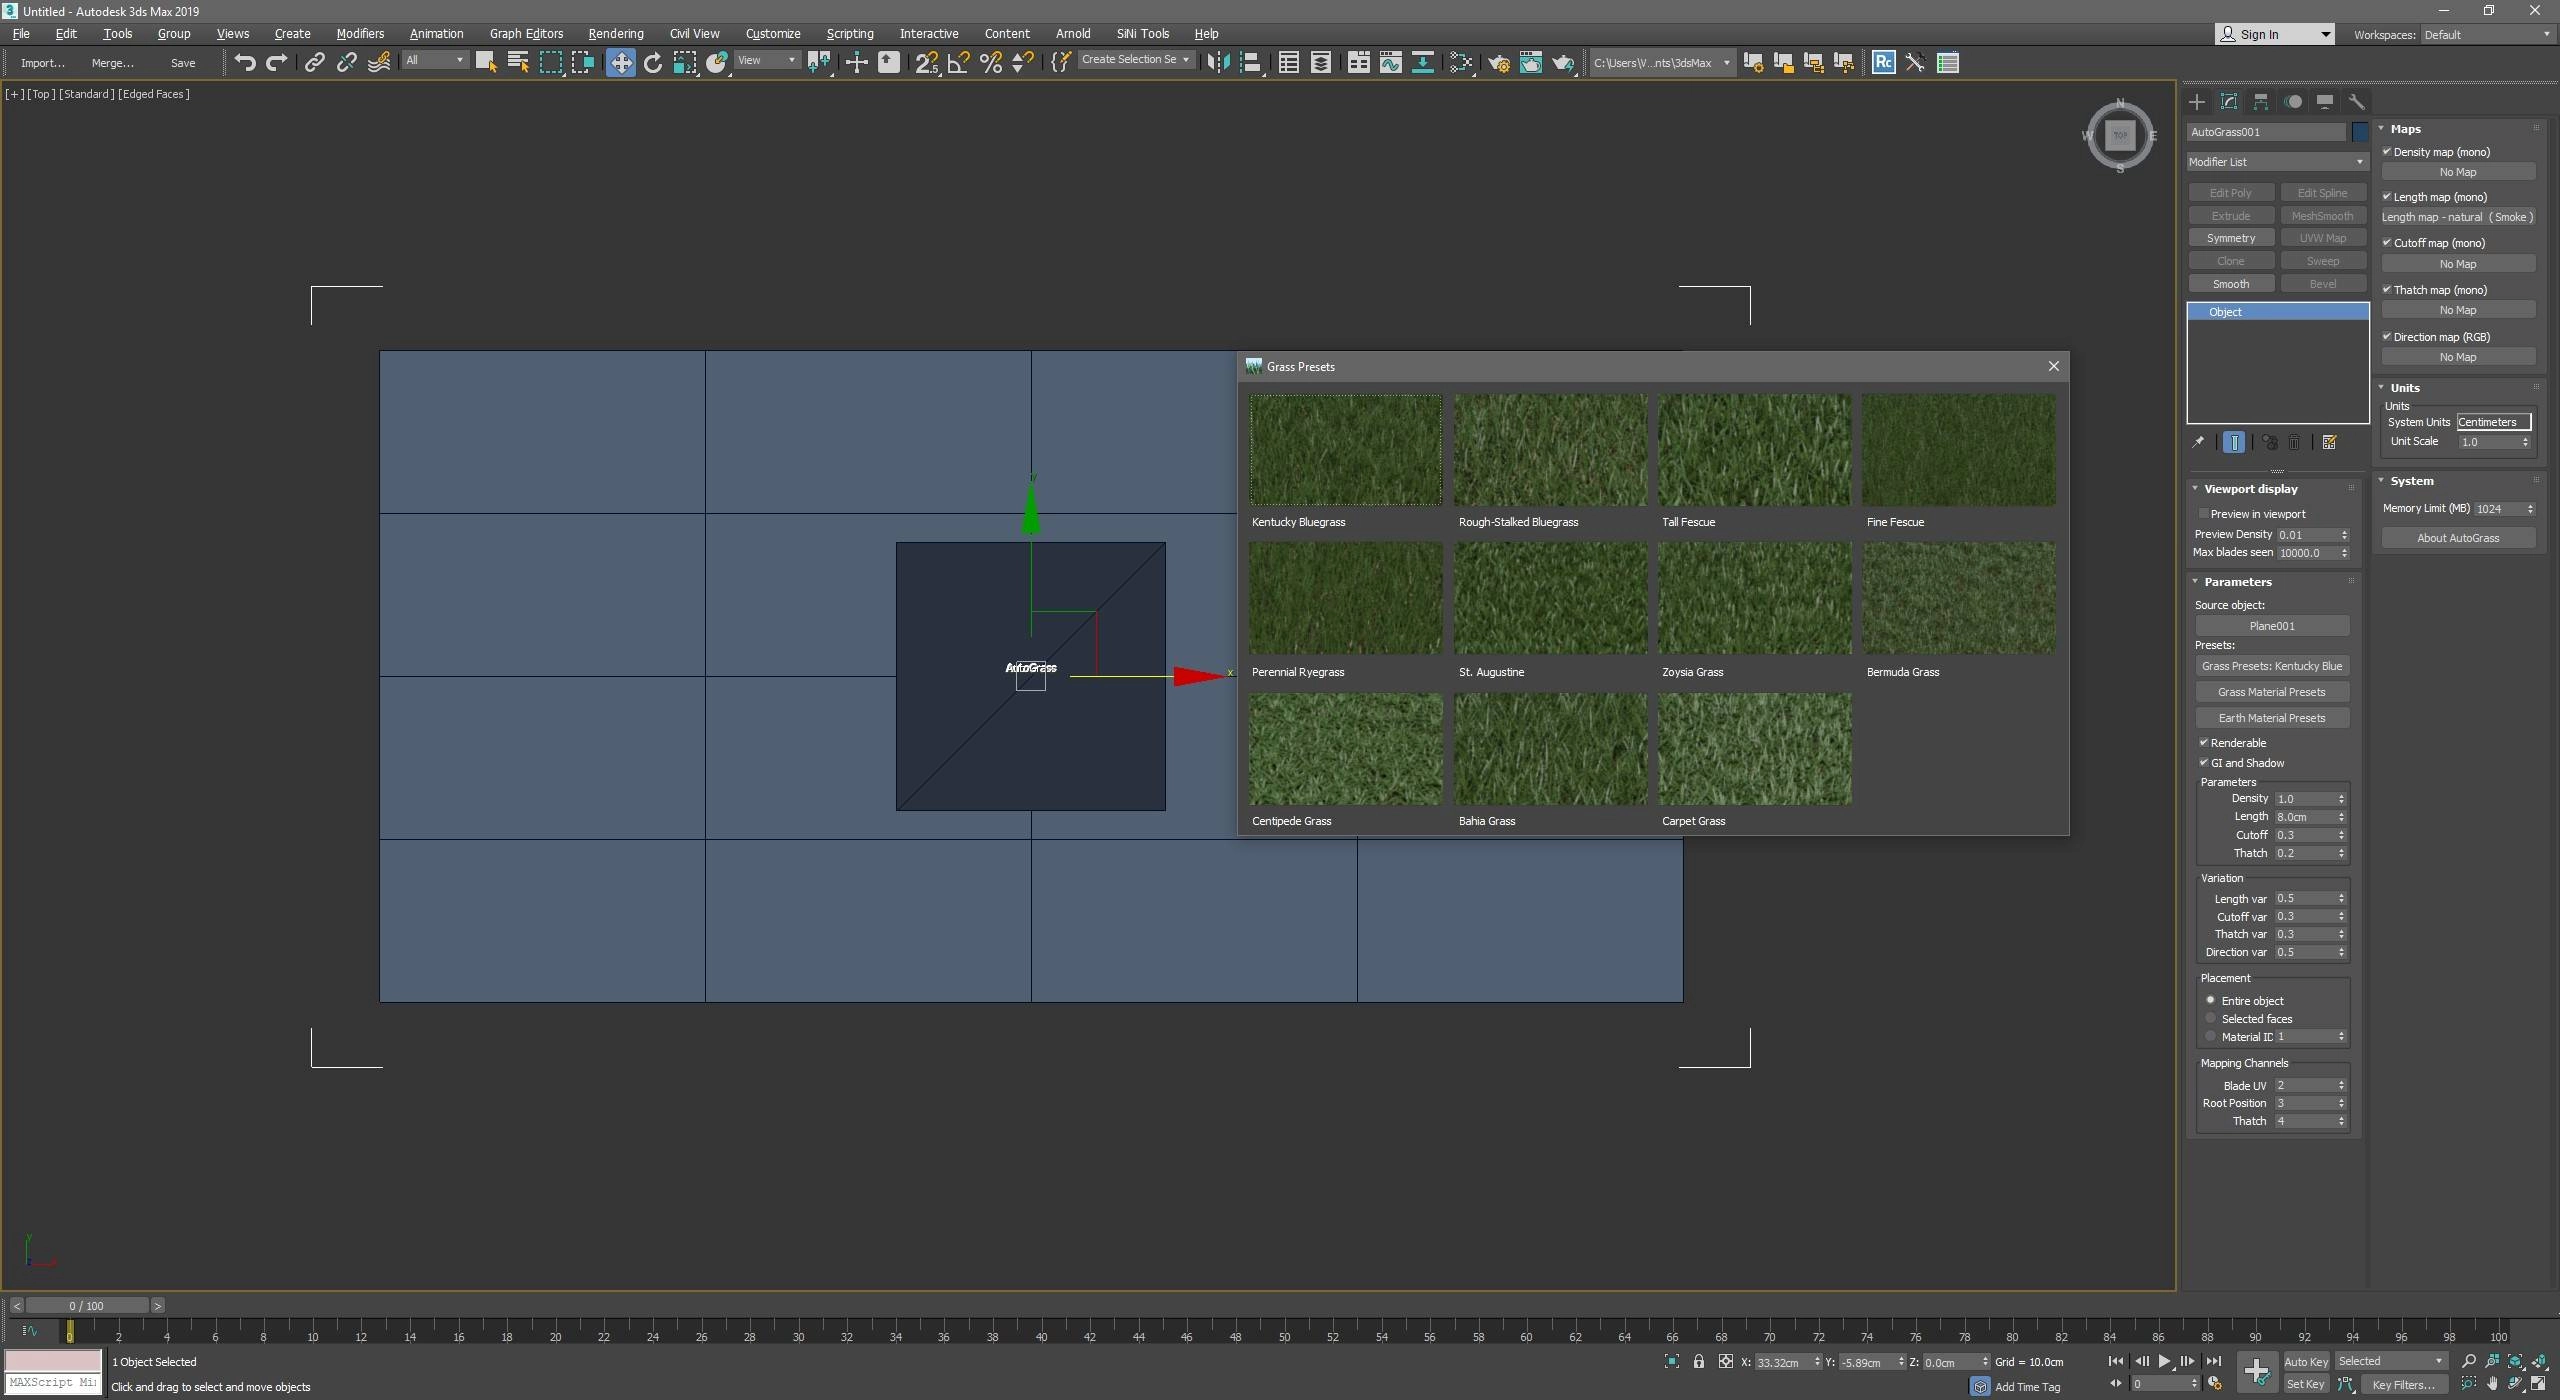Open the Curve Editor icon
2560x1400 pixels.
click(x=1390, y=62)
